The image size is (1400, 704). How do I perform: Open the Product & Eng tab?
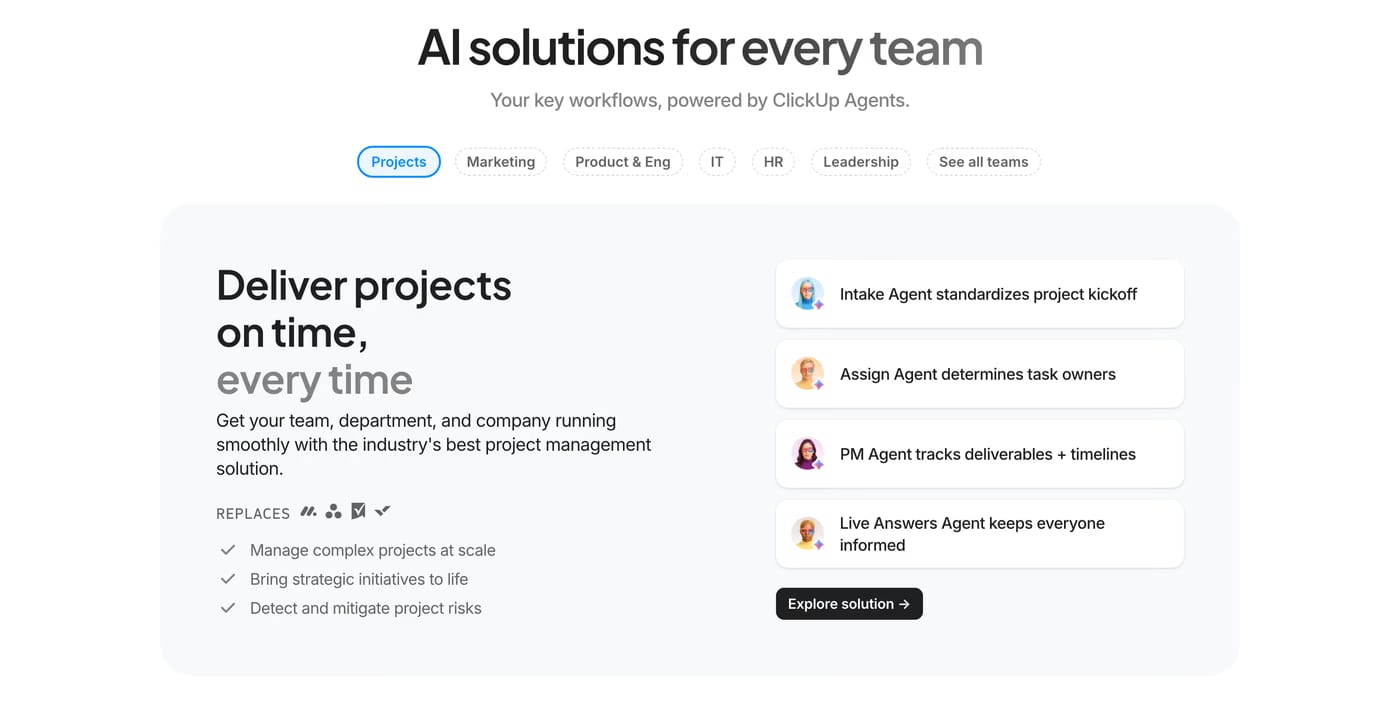coord(623,162)
